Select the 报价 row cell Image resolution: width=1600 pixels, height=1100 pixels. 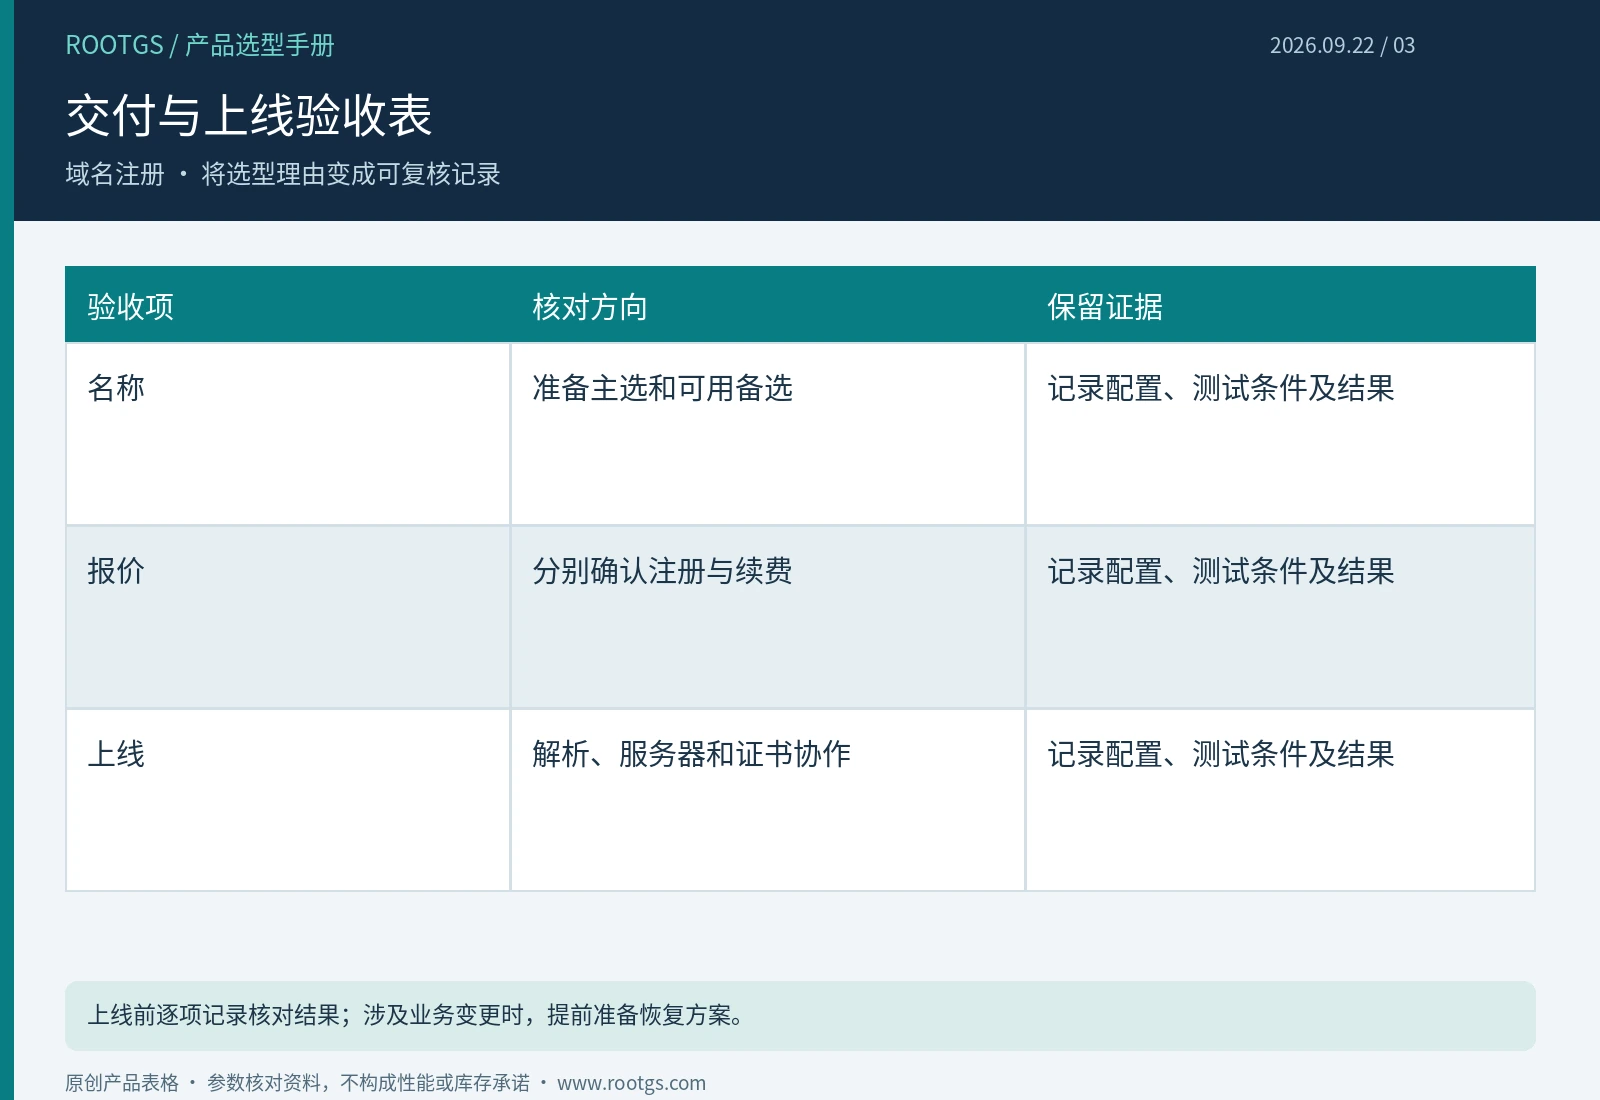(x=288, y=617)
